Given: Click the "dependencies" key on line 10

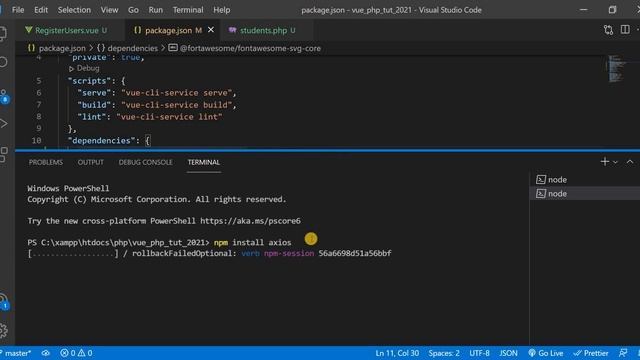Looking at the screenshot, I should (102, 141).
